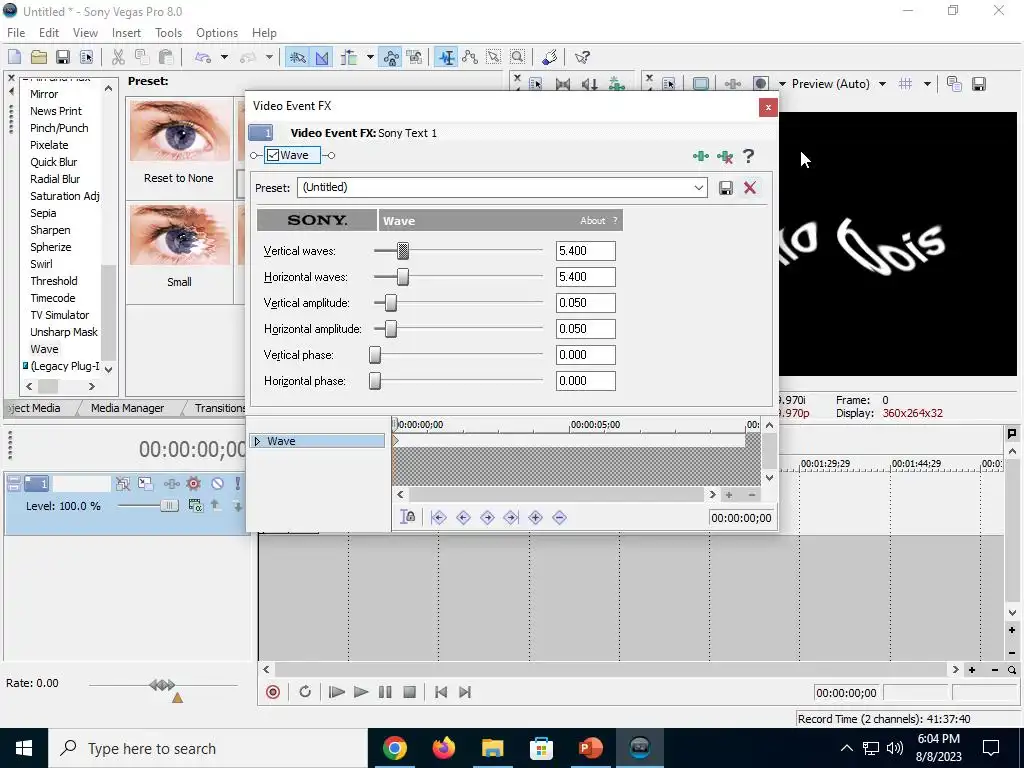Click Save Snapshot icon in preview toolbar
1024x768 pixels.
978,84
